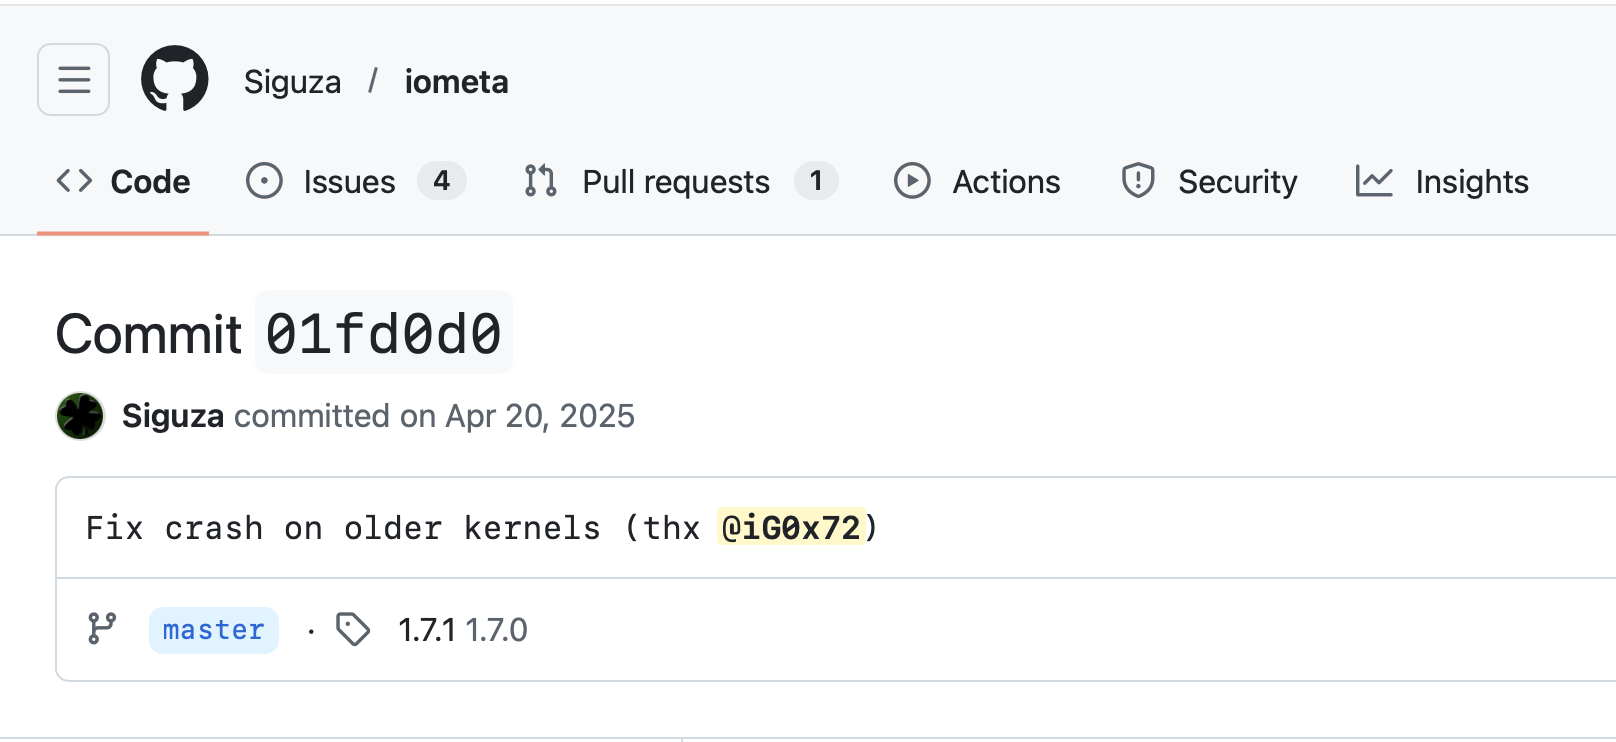Click the Insights graph icon
The height and width of the screenshot is (742, 1616).
click(x=1375, y=181)
